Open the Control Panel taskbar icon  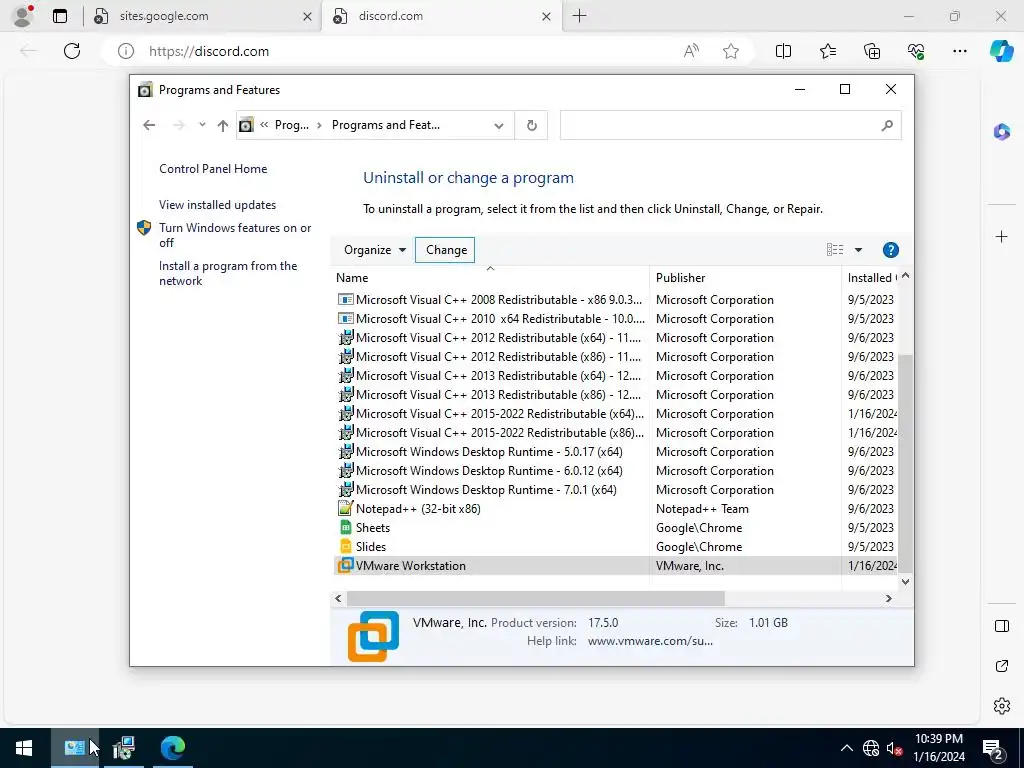click(74, 748)
